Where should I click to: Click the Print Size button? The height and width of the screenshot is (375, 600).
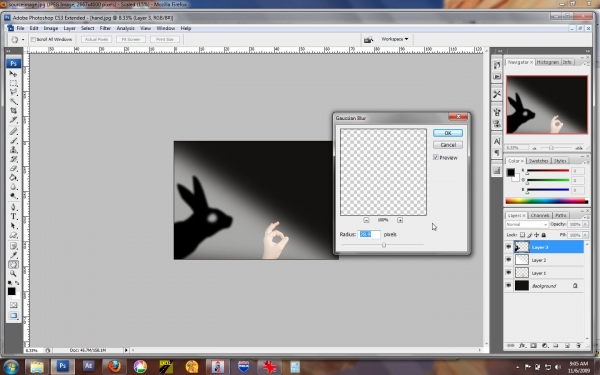tap(165, 39)
